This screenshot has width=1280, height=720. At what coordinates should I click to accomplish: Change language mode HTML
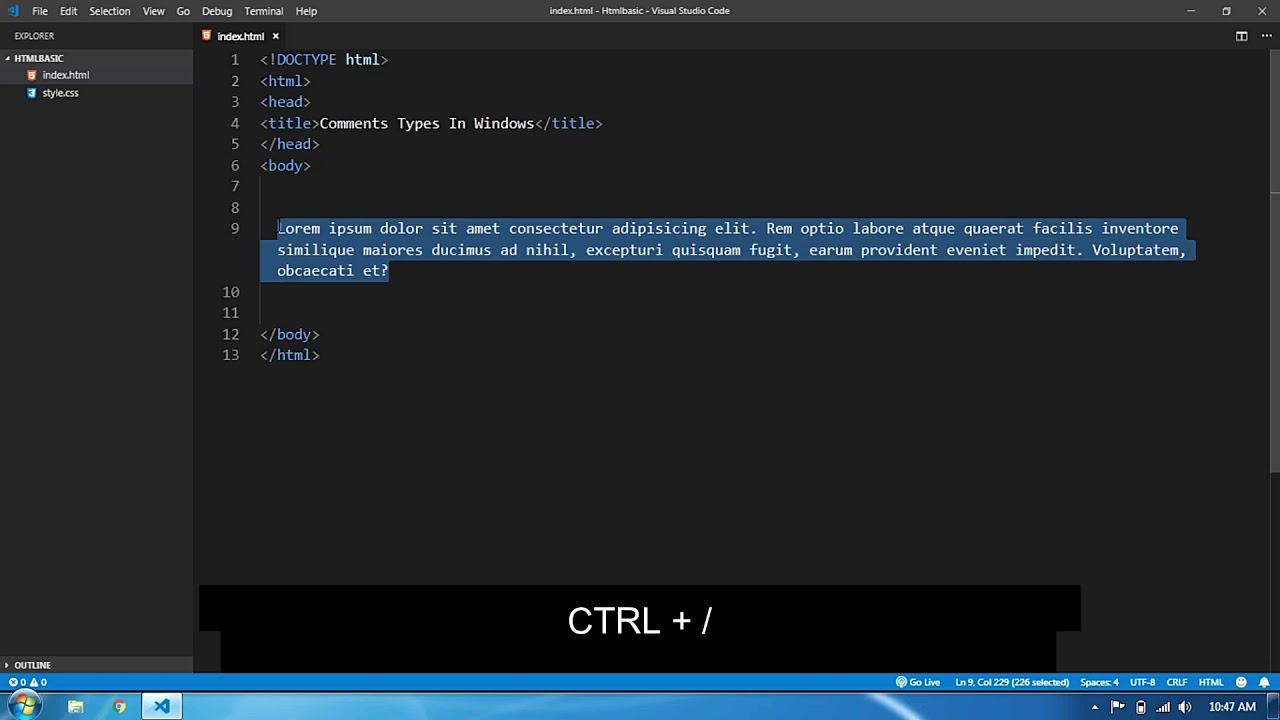(1211, 682)
